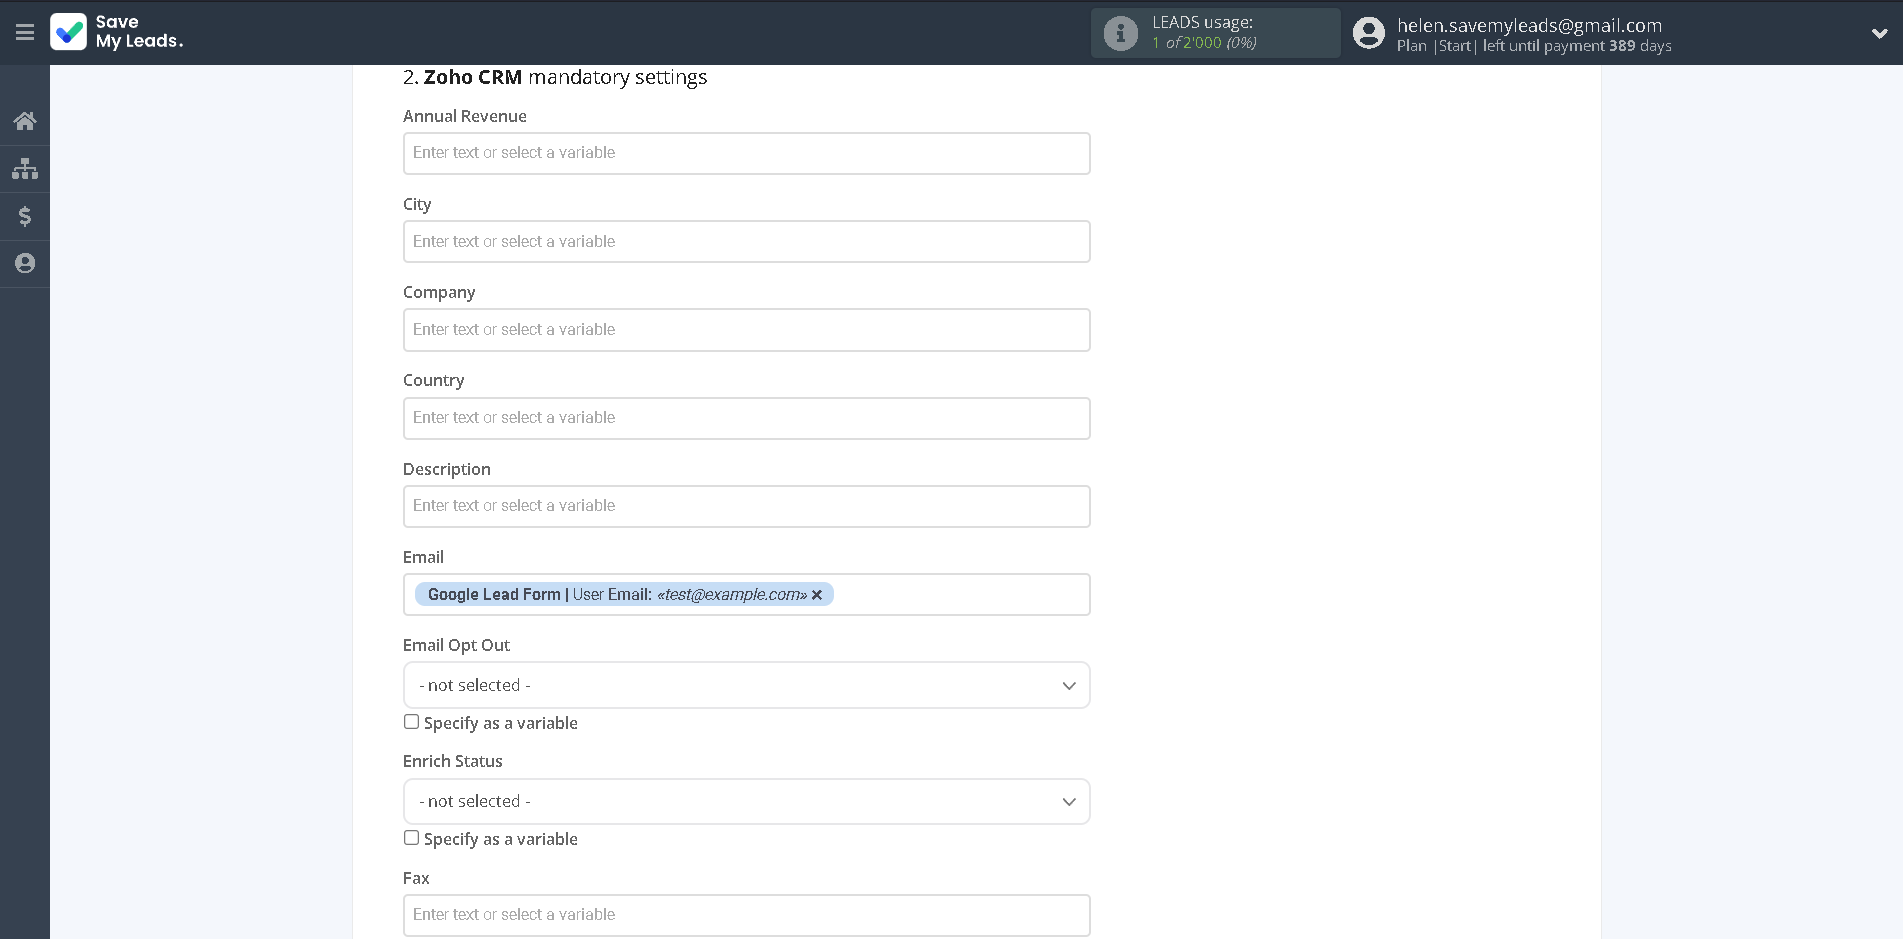
Task: Open the Email Opt Out dropdown
Action: click(746, 685)
